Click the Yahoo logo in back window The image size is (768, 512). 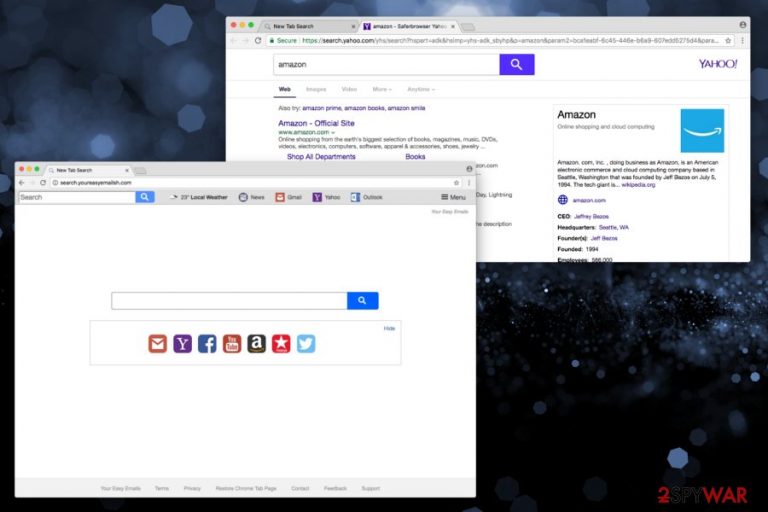click(x=718, y=64)
